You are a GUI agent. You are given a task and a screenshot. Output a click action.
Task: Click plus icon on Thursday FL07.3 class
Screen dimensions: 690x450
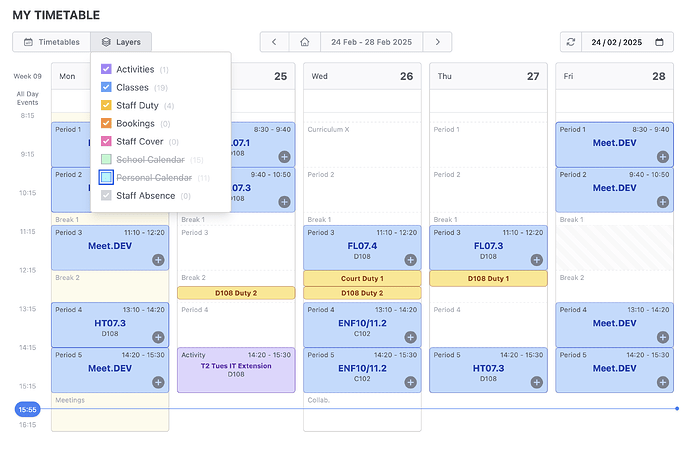(x=536, y=260)
